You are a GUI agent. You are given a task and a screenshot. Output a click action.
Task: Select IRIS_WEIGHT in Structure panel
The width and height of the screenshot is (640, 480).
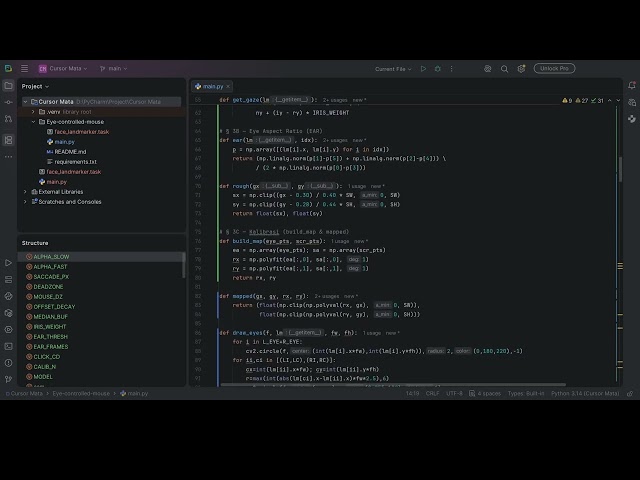[x=50, y=327]
